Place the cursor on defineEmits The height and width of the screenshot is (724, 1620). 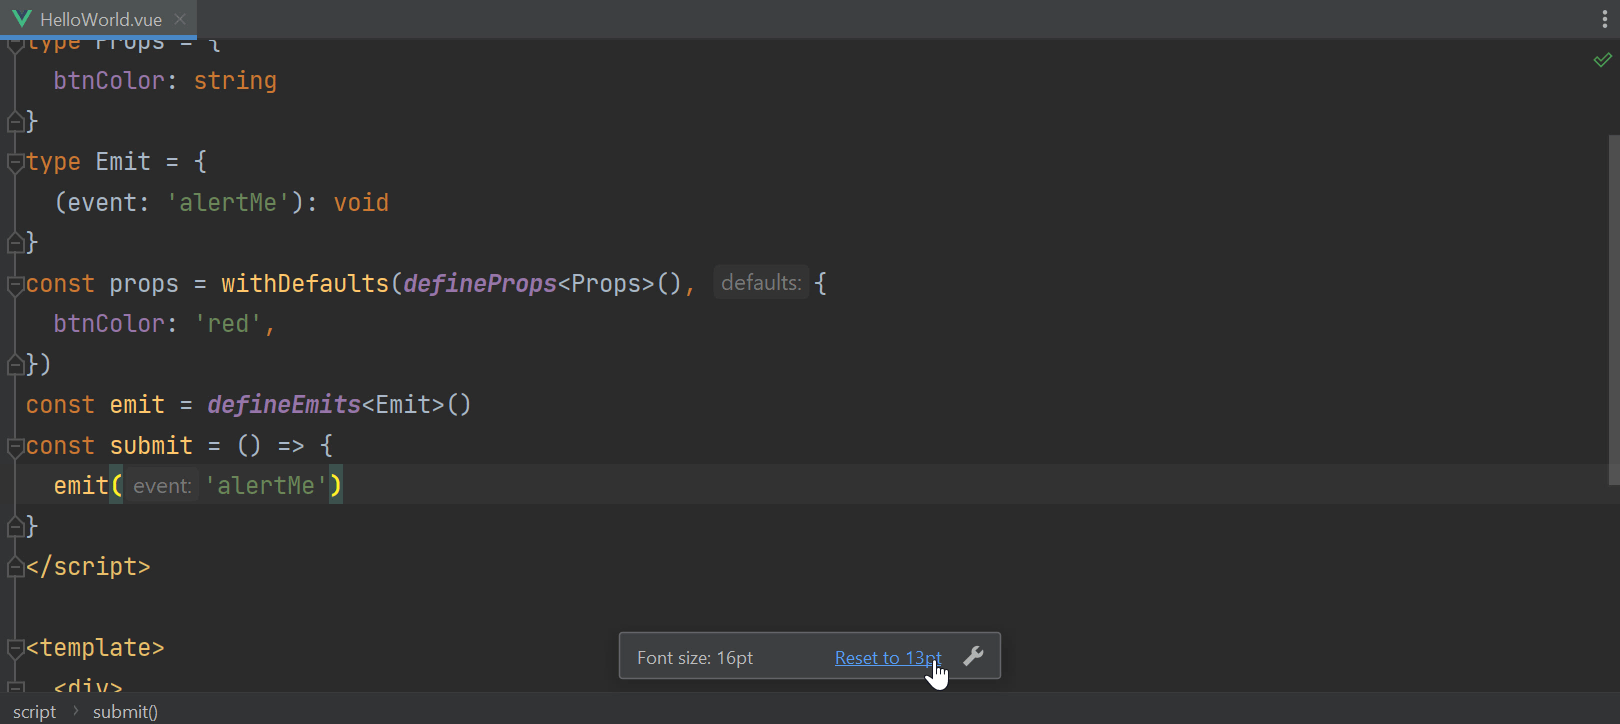tap(283, 405)
